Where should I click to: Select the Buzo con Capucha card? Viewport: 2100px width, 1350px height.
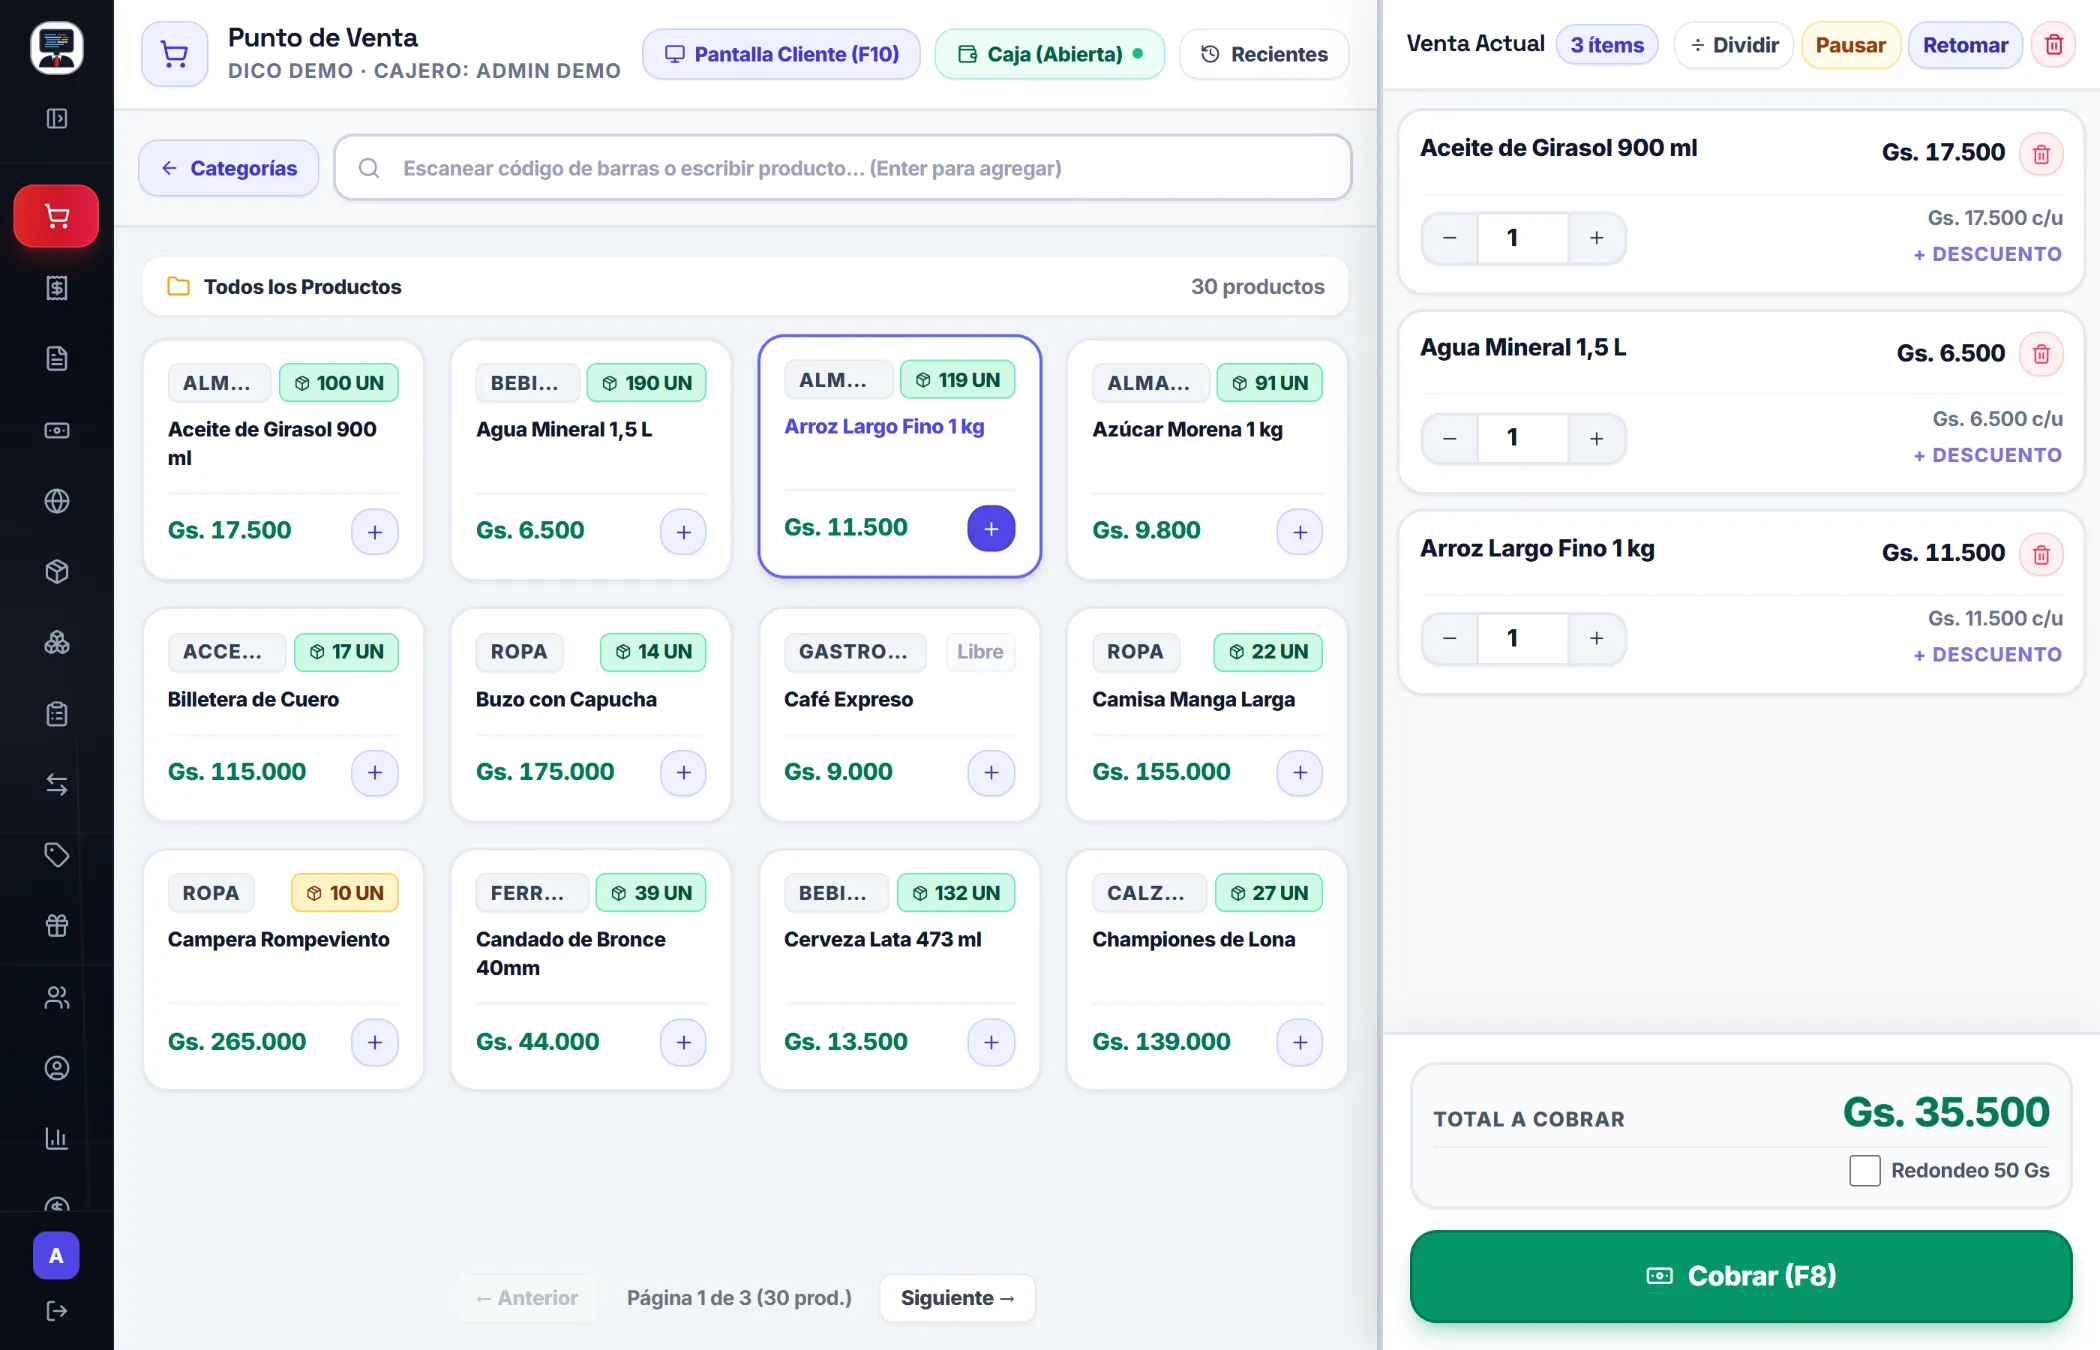coord(591,715)
